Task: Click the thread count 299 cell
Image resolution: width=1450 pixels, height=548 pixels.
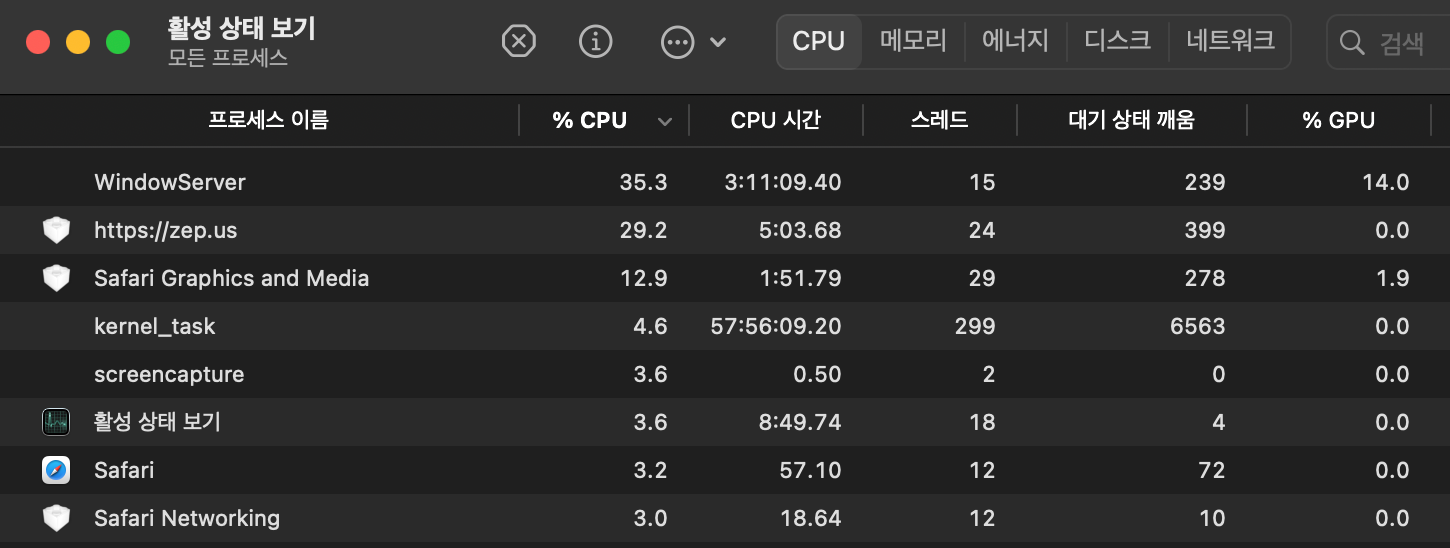Action: pyautogui.click(x=975, y=326)
